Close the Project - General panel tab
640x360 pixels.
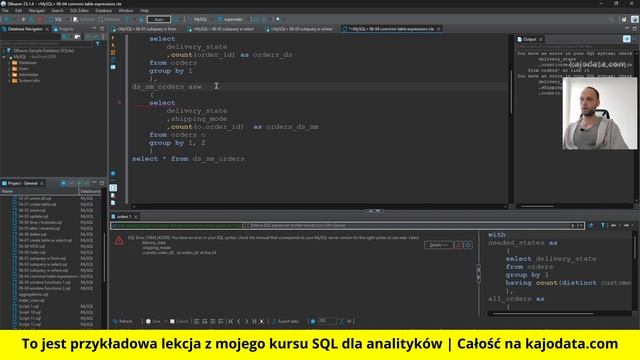[x=42, y=183]
